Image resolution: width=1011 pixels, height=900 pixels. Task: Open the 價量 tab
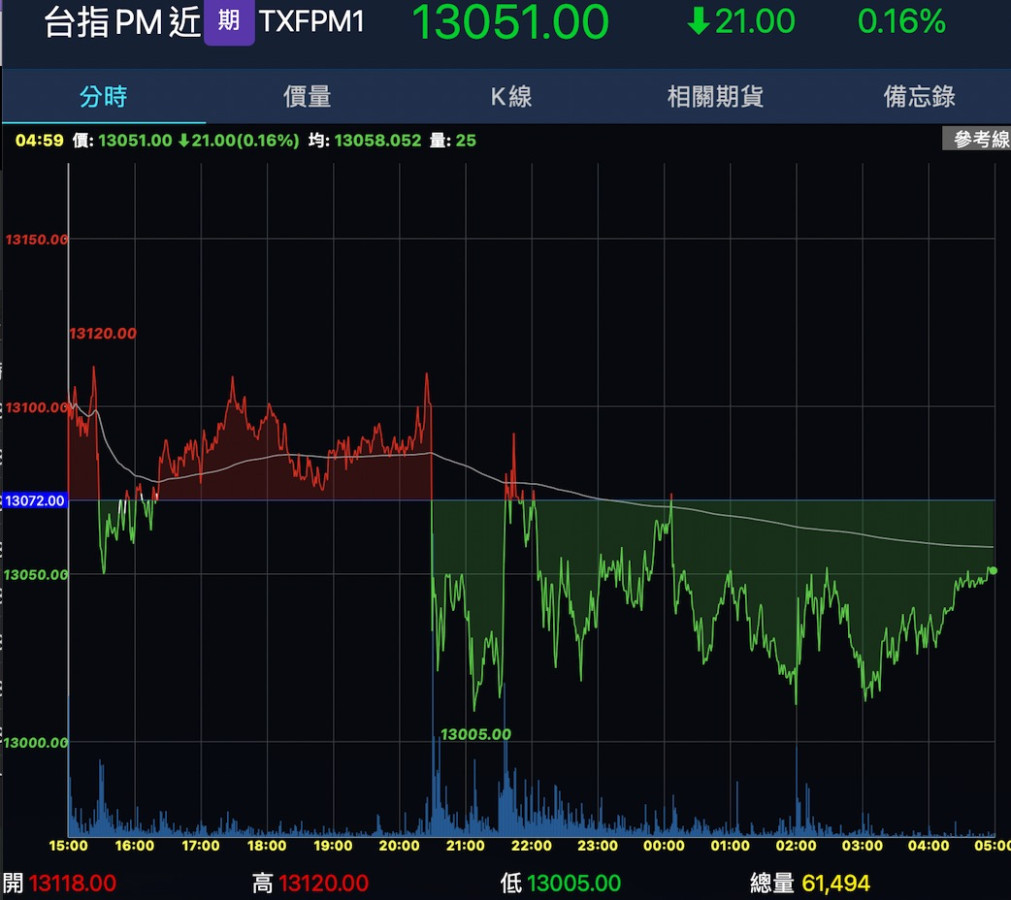(x=308, y=97)
